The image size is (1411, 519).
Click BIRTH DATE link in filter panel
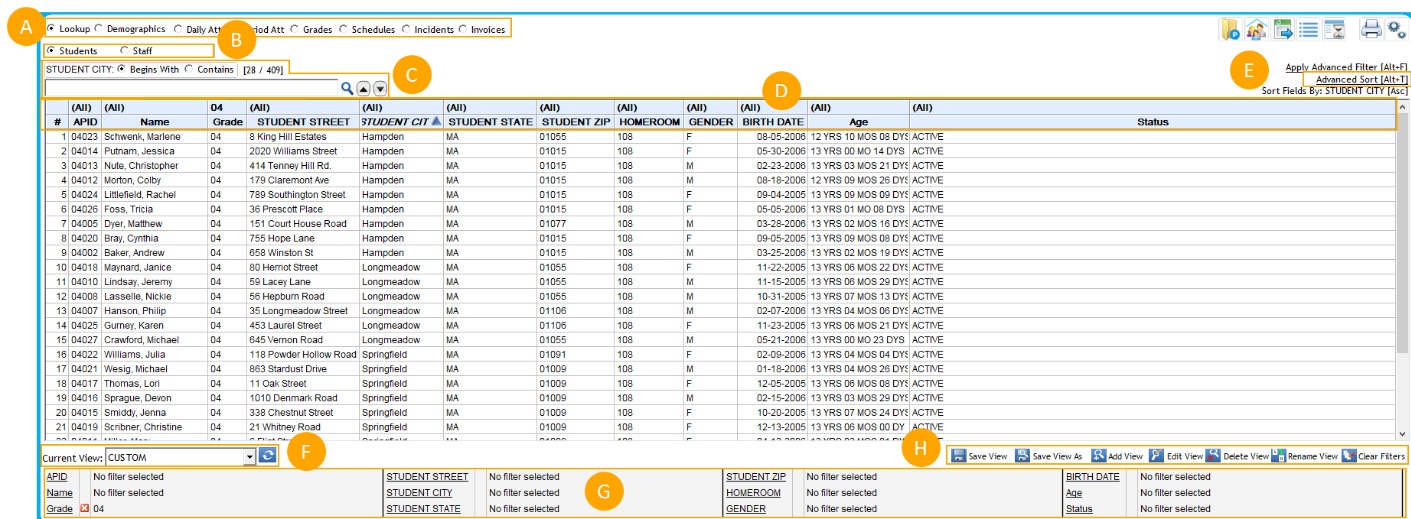1092,477
